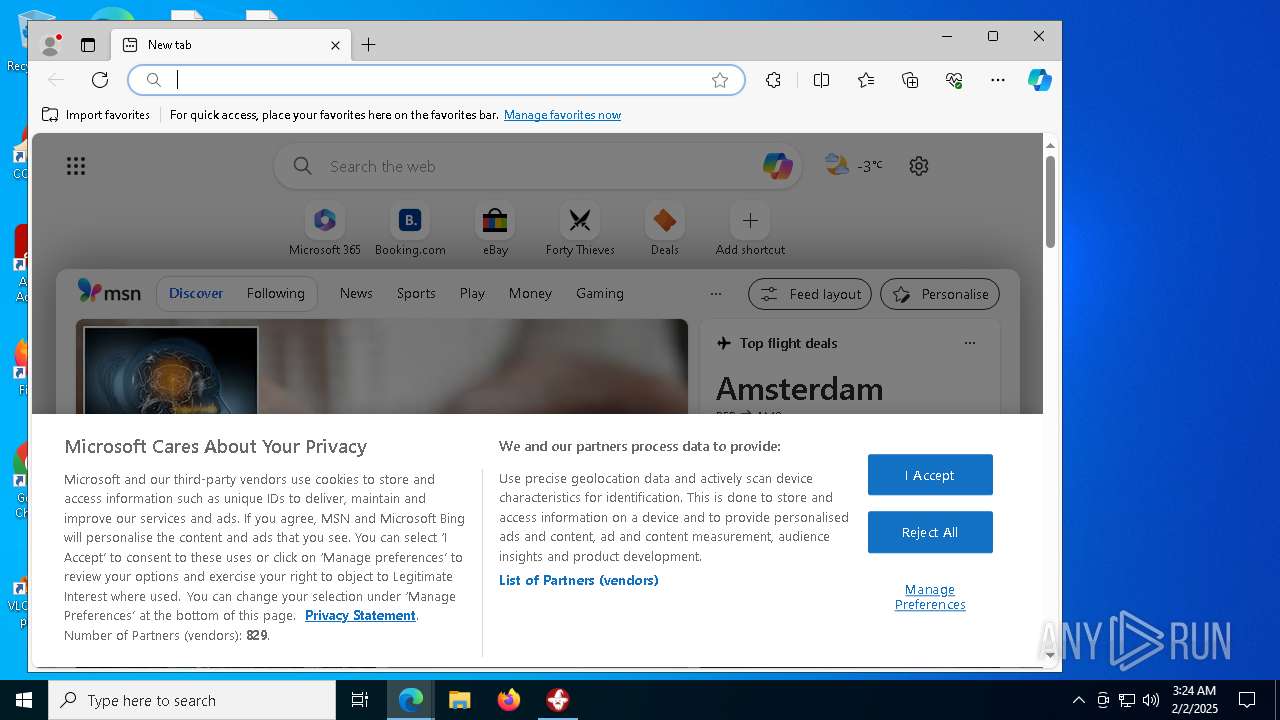The image size is (1280, 720).
Task: Open Copilot sidebar icon
Action: click(x=1040, y=80)
